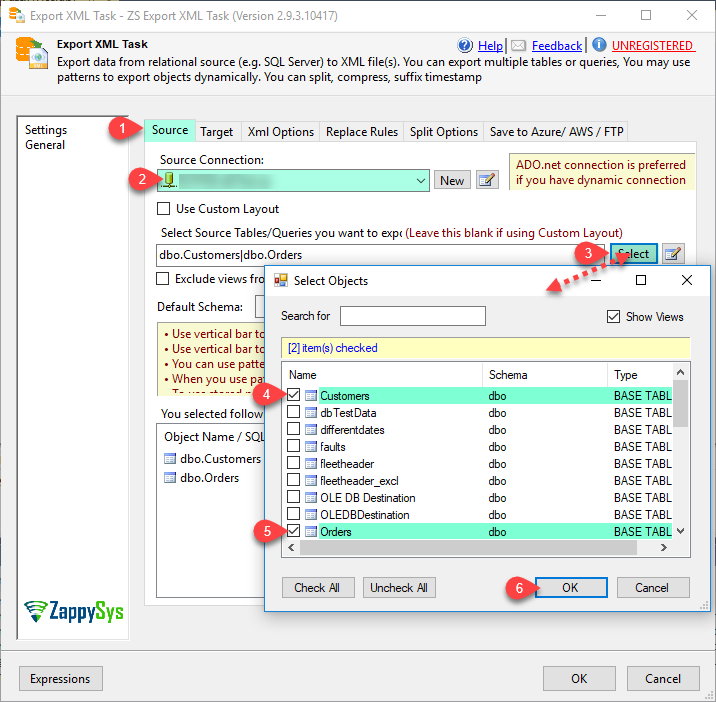Toggle the Exclude views checkbox
This screenshot has width=716, height=702.
(x=163, y=279)
